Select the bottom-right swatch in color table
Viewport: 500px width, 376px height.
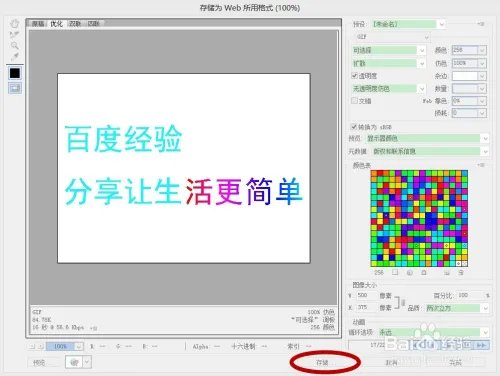click(465, 263)
